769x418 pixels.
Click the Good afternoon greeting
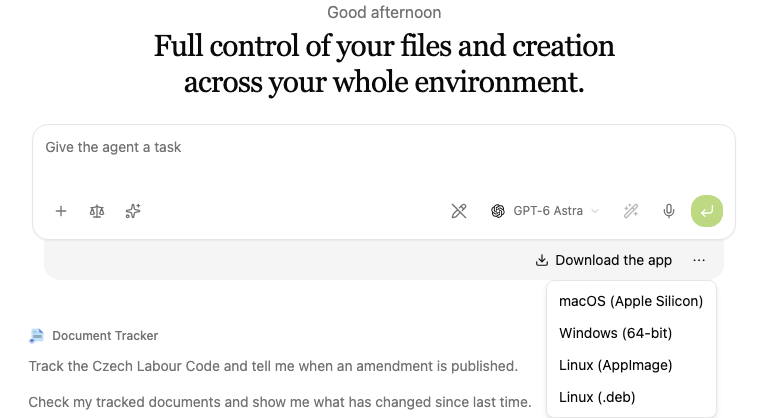point(384,12)
